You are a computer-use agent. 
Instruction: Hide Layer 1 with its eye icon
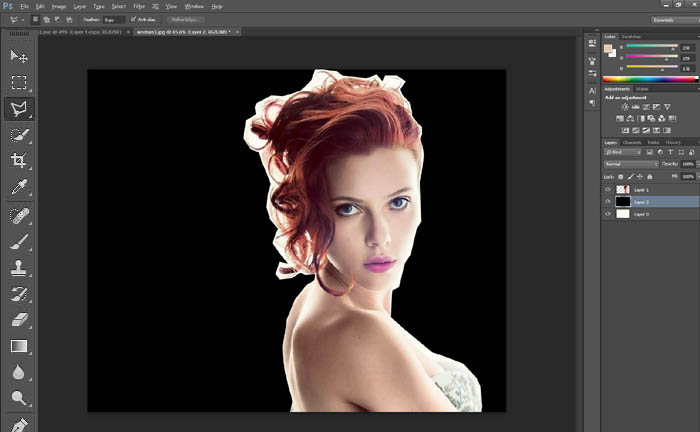(x=607, y=189)
